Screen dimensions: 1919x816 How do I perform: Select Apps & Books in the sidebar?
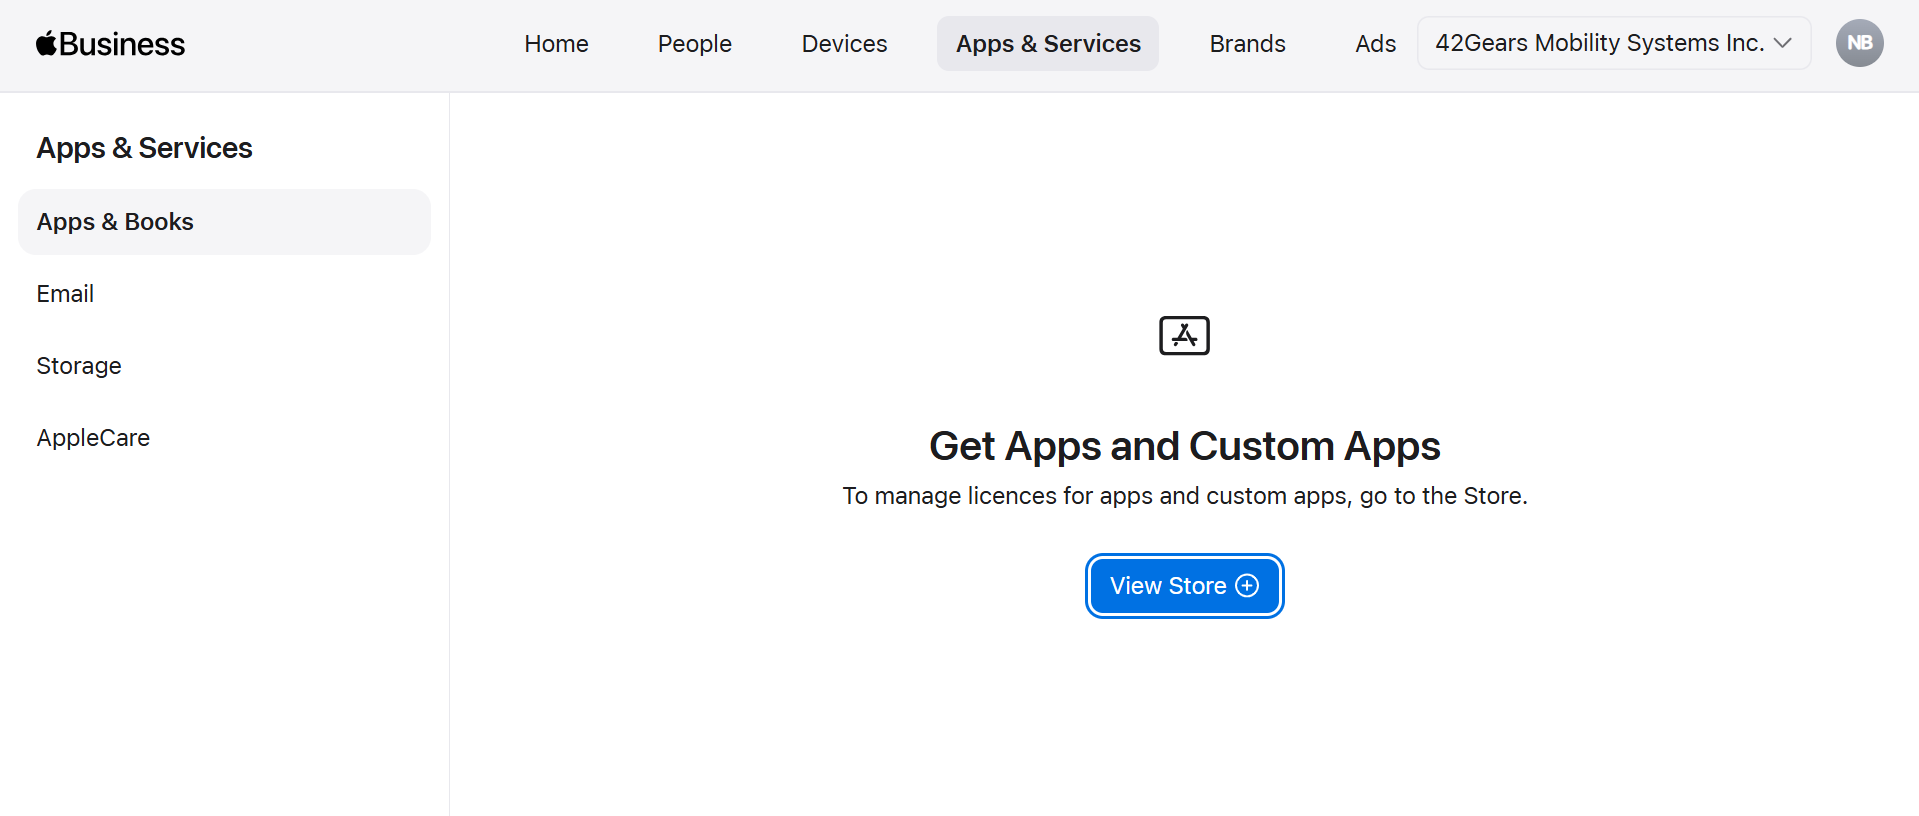(x=115, y=222)
